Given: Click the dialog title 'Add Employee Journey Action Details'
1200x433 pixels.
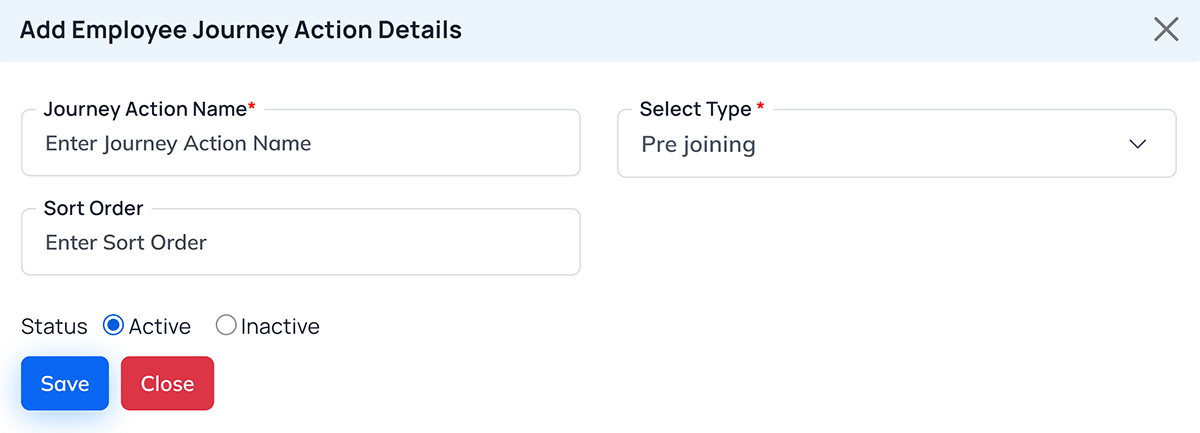Looking at the screenshot, I should pos(241,30).
